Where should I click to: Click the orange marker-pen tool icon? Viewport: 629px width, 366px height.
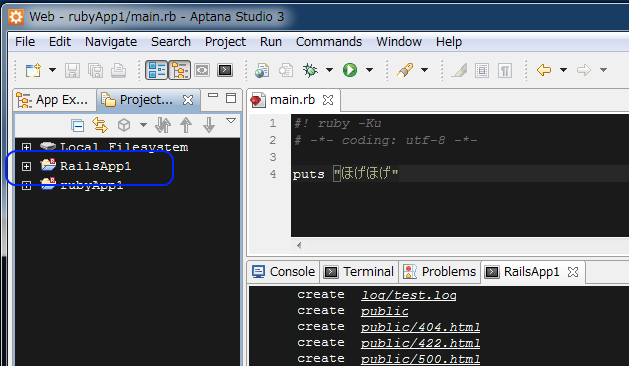pos(405,70)
